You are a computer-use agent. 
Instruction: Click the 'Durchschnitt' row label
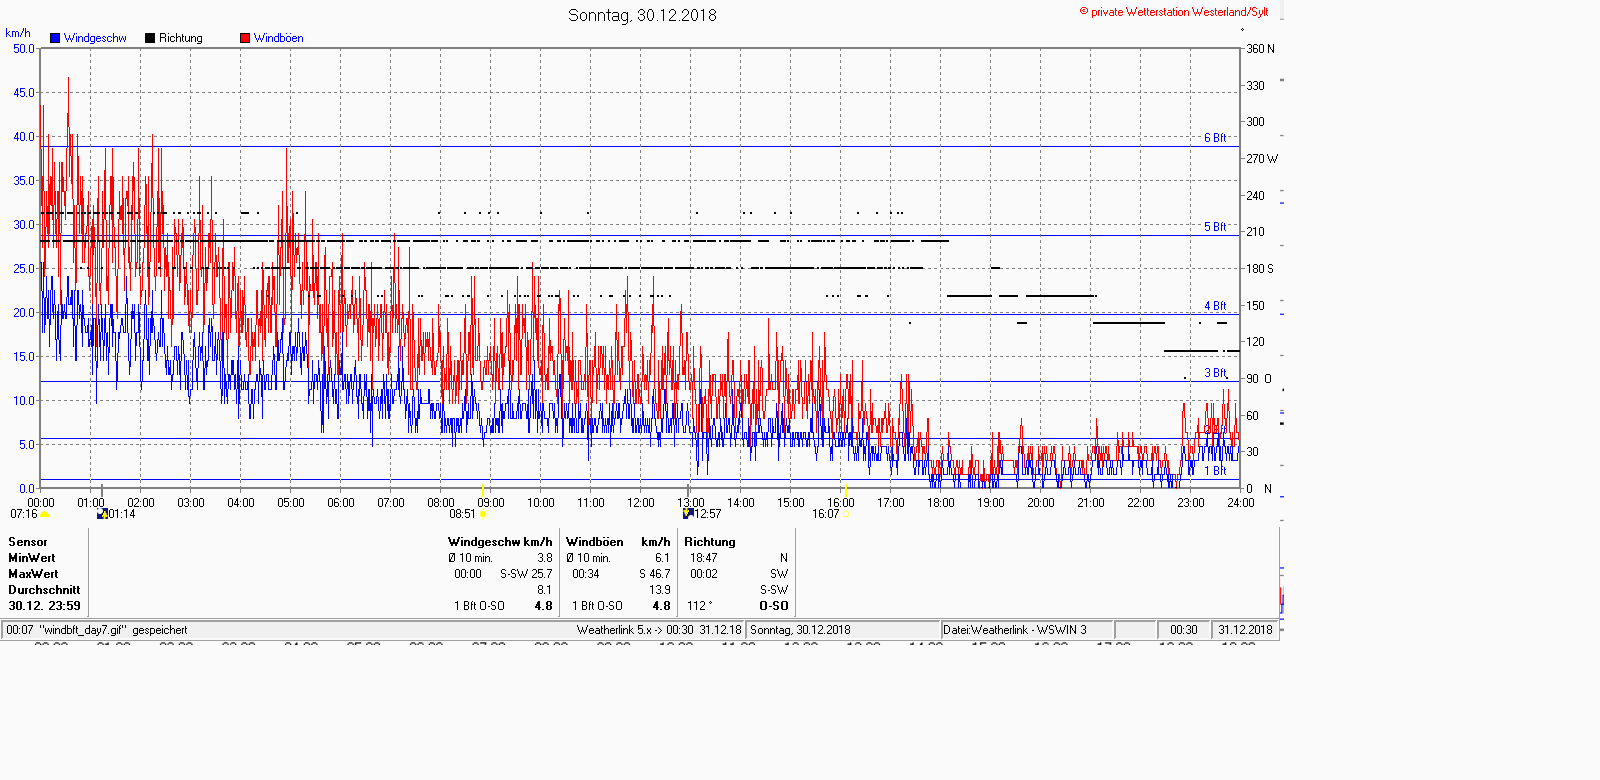click(44, 590)
